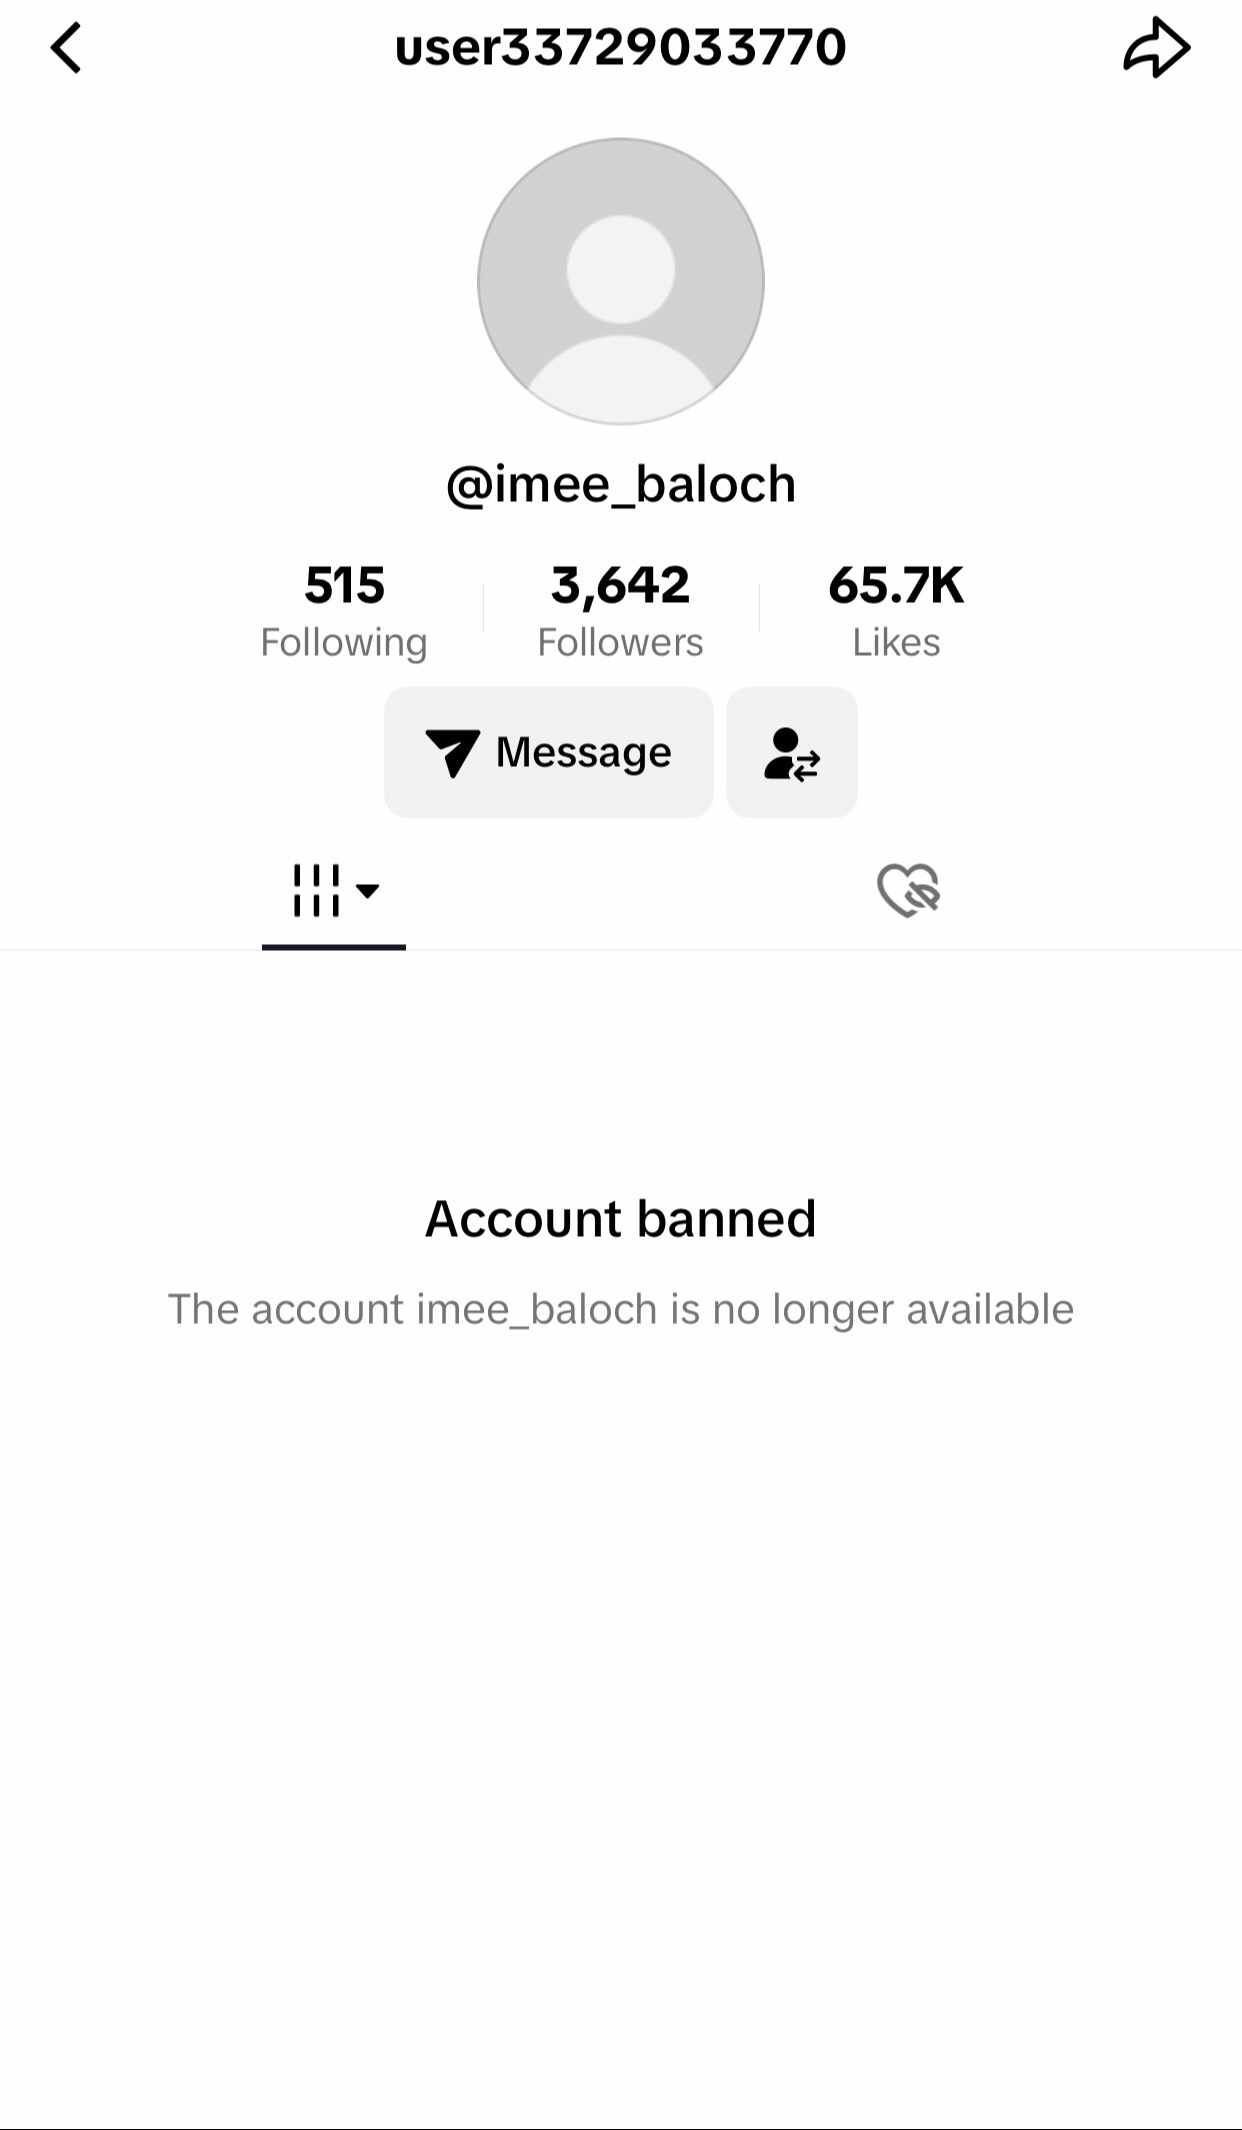Tap the user33729033770 title text
Viewport: 1242px width, 2130px height.
click(x=620, y=47)
